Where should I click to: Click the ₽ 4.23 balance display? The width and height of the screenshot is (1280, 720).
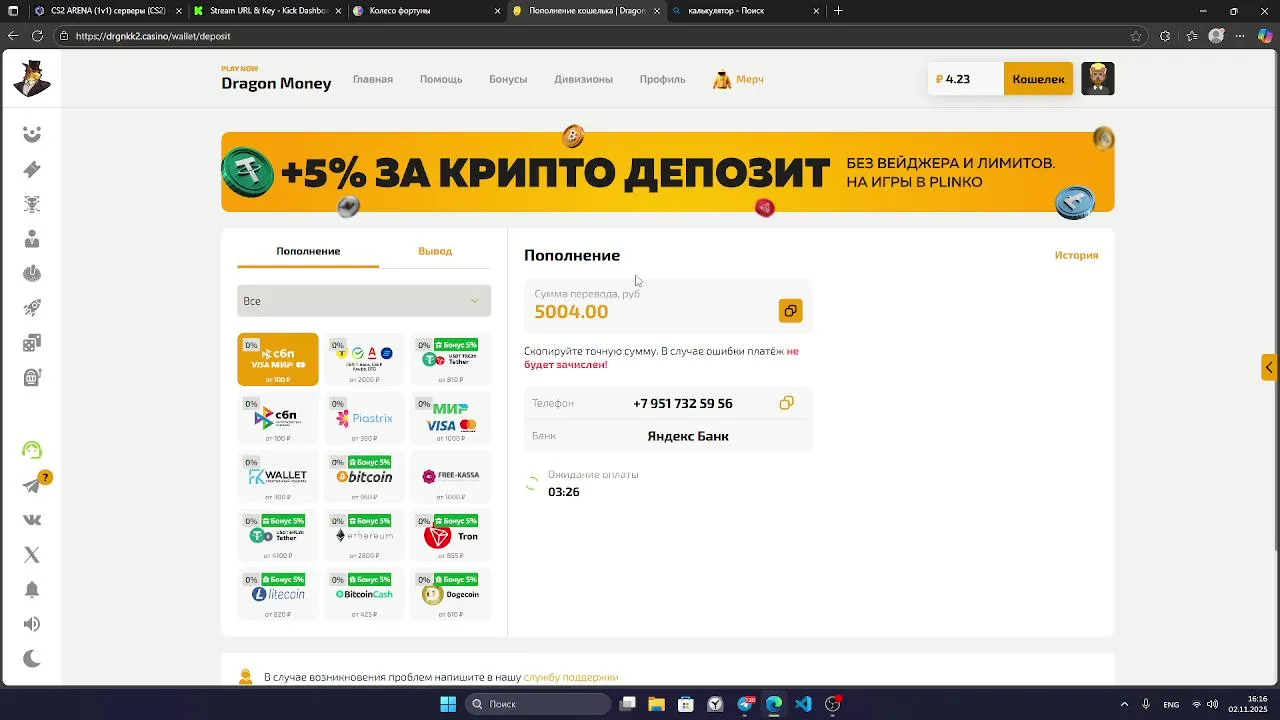966,79
